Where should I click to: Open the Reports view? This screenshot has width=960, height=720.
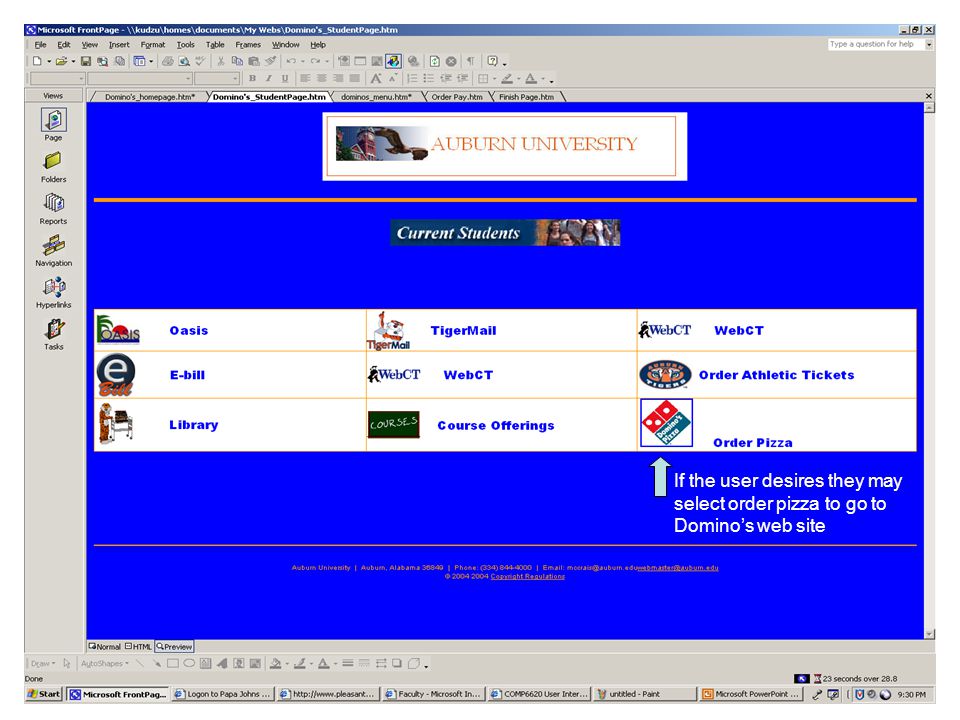(53, 209)
